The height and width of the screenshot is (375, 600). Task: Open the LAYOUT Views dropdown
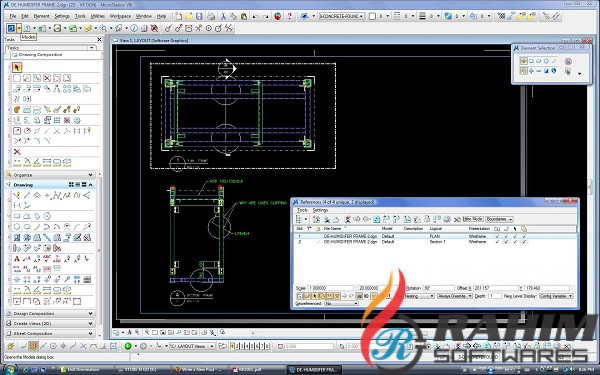click(x=192, y=346)
